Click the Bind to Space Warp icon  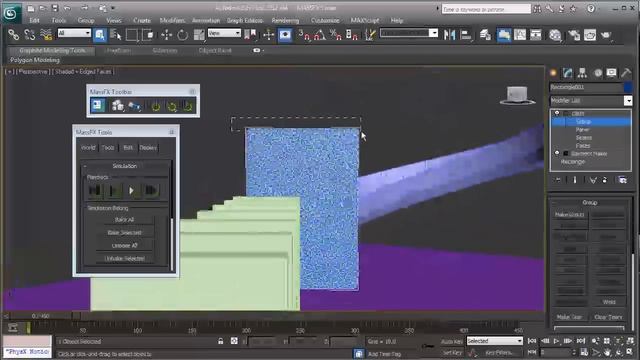coord(47,35)
